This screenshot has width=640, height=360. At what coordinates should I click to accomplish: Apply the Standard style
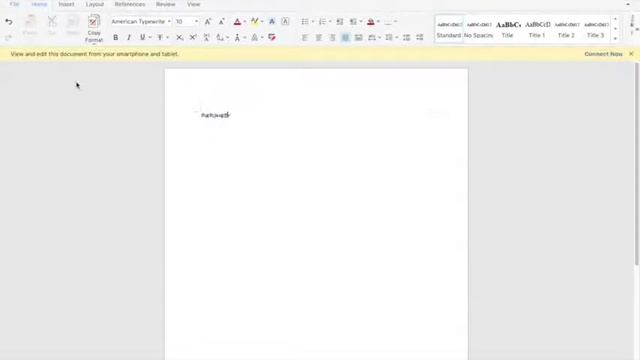pos(449,29)
